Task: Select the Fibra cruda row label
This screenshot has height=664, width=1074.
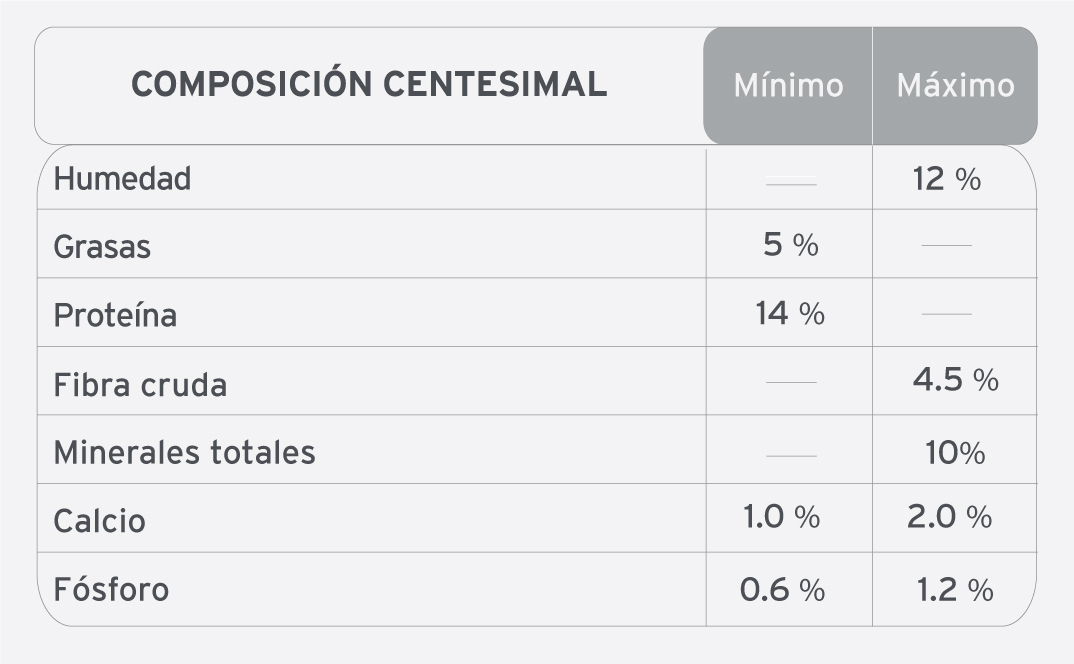Action: point(140,384)
